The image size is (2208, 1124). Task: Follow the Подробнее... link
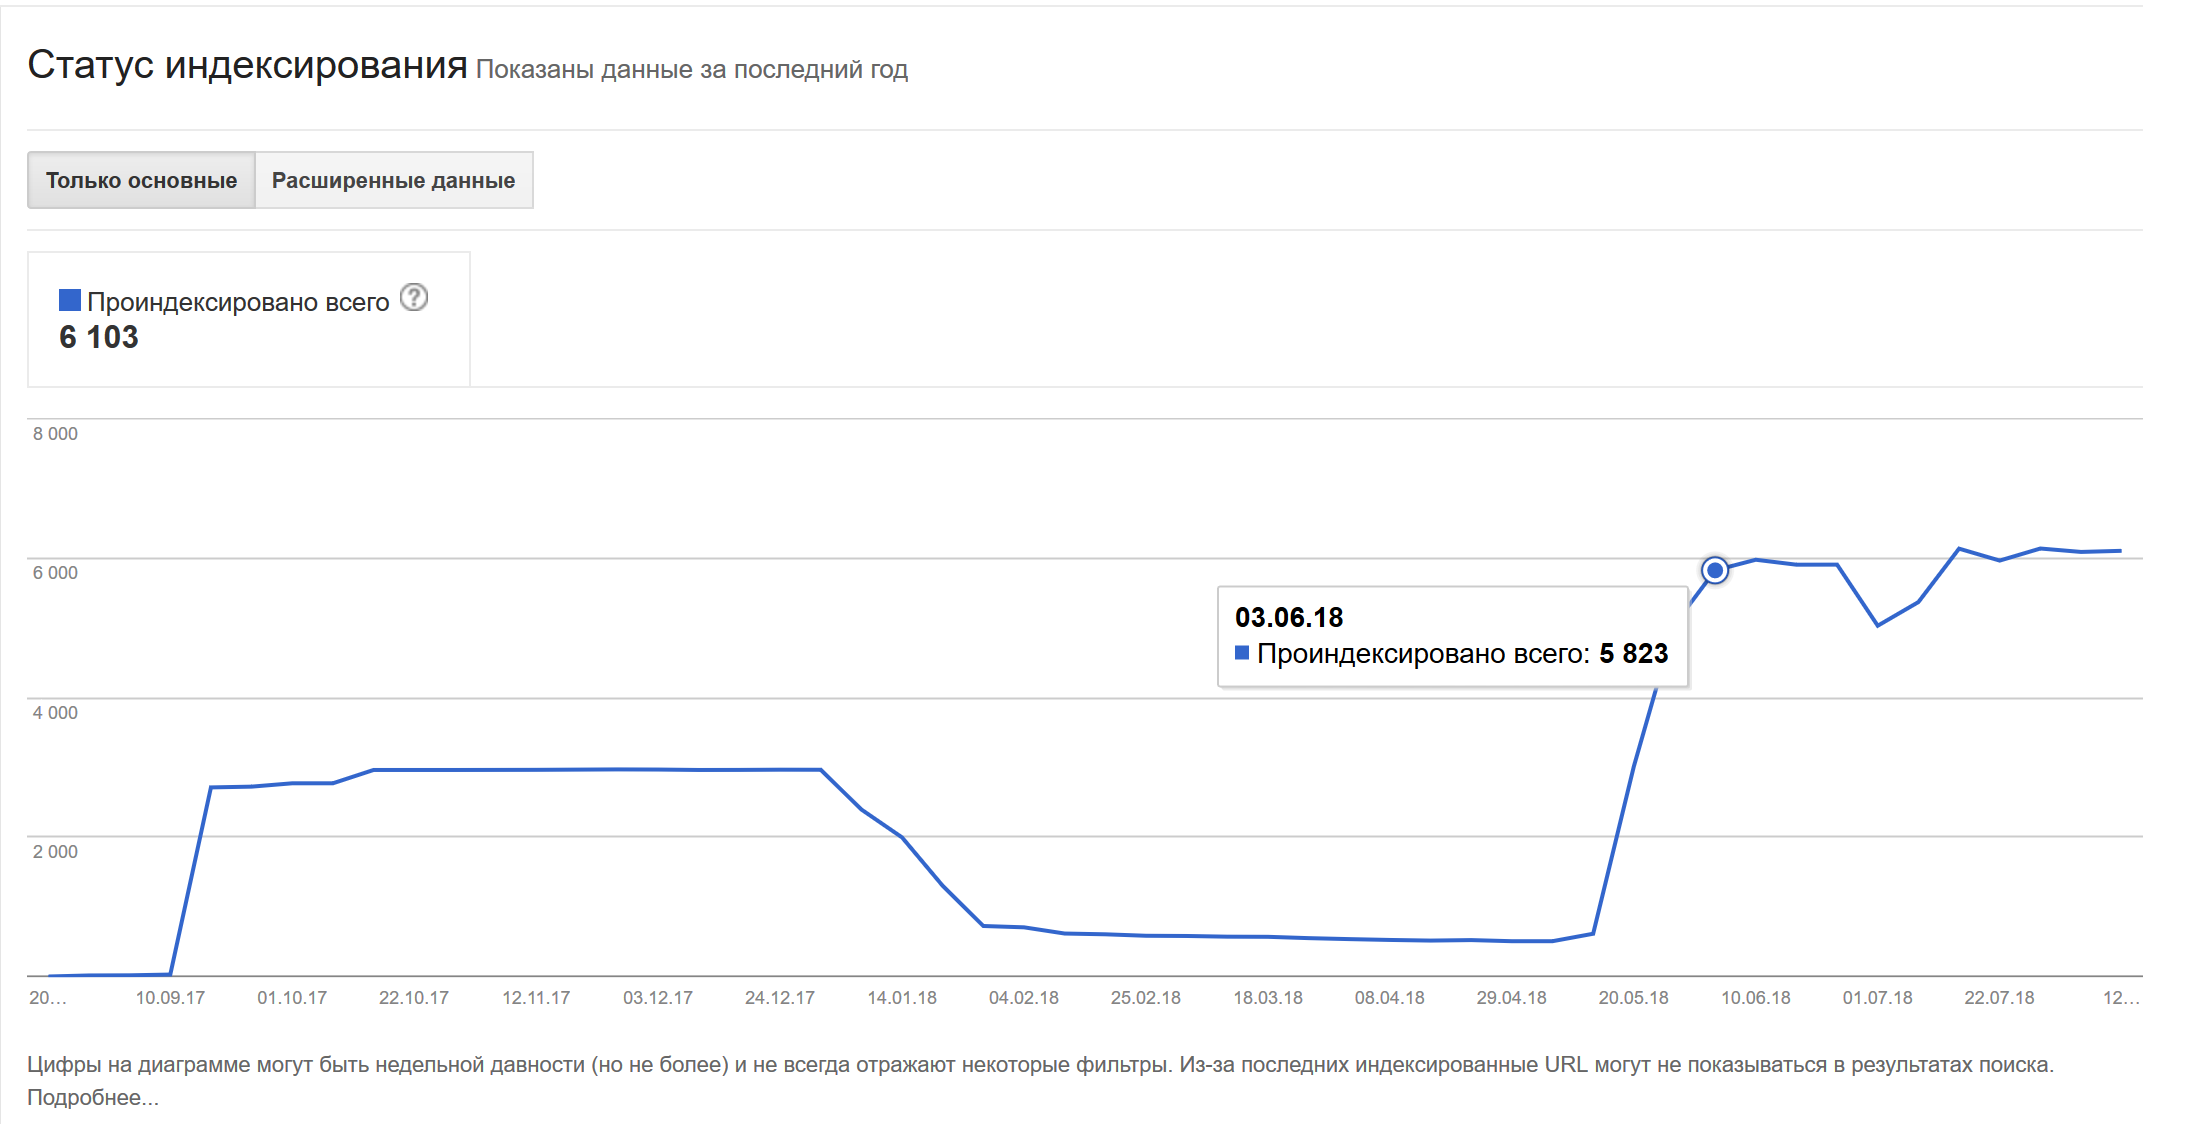click(92, 1098)
